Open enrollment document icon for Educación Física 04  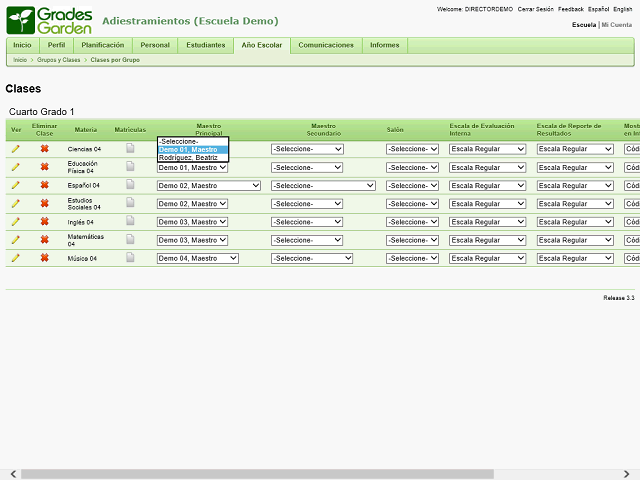(130, 166)
